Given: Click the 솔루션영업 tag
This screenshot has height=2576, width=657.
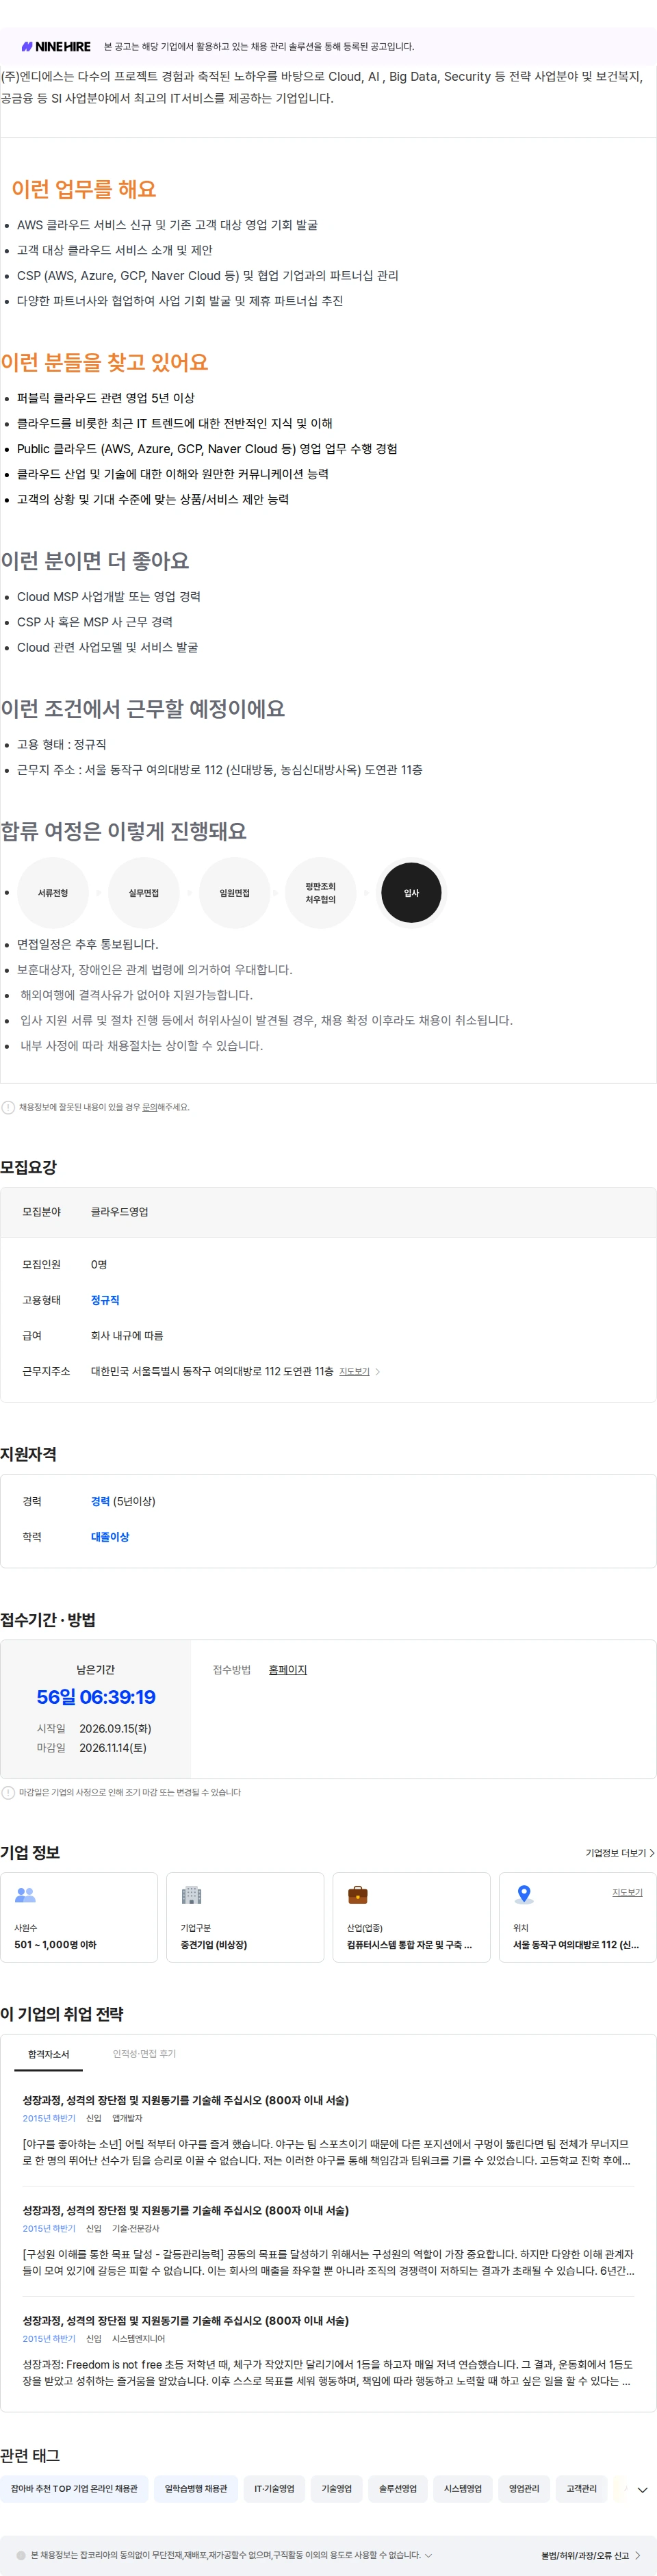Looking at the screenshot, I should point(398,2488).
